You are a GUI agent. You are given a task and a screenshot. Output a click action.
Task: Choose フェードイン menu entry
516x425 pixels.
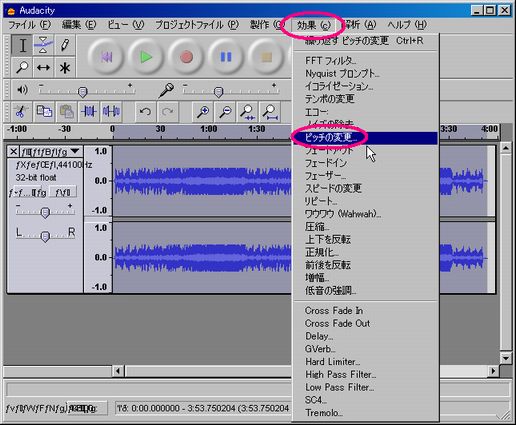(x=365, y=163)
